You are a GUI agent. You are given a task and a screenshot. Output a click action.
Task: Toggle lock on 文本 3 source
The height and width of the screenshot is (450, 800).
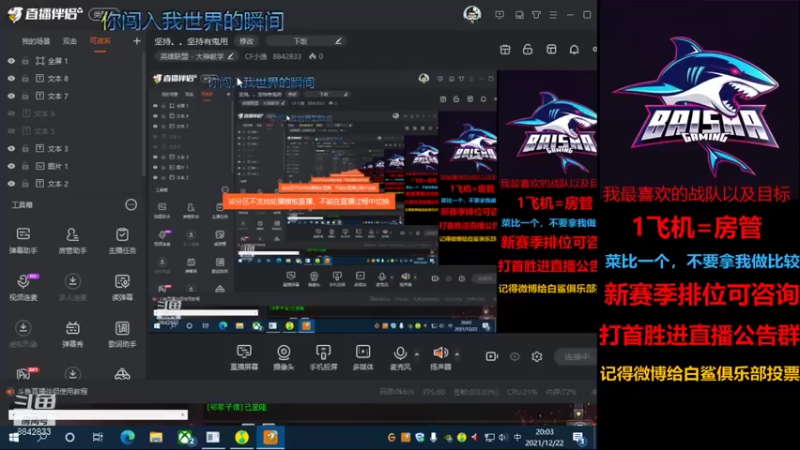25,148
